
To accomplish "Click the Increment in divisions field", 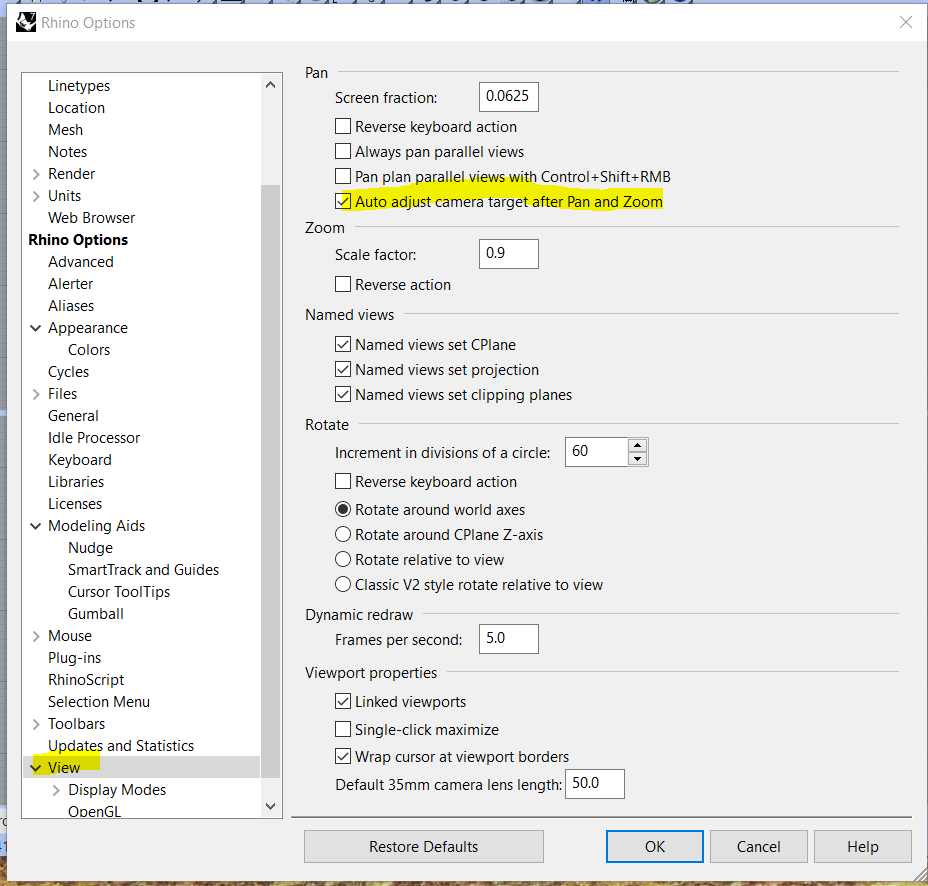I will (x=596, y=452).
